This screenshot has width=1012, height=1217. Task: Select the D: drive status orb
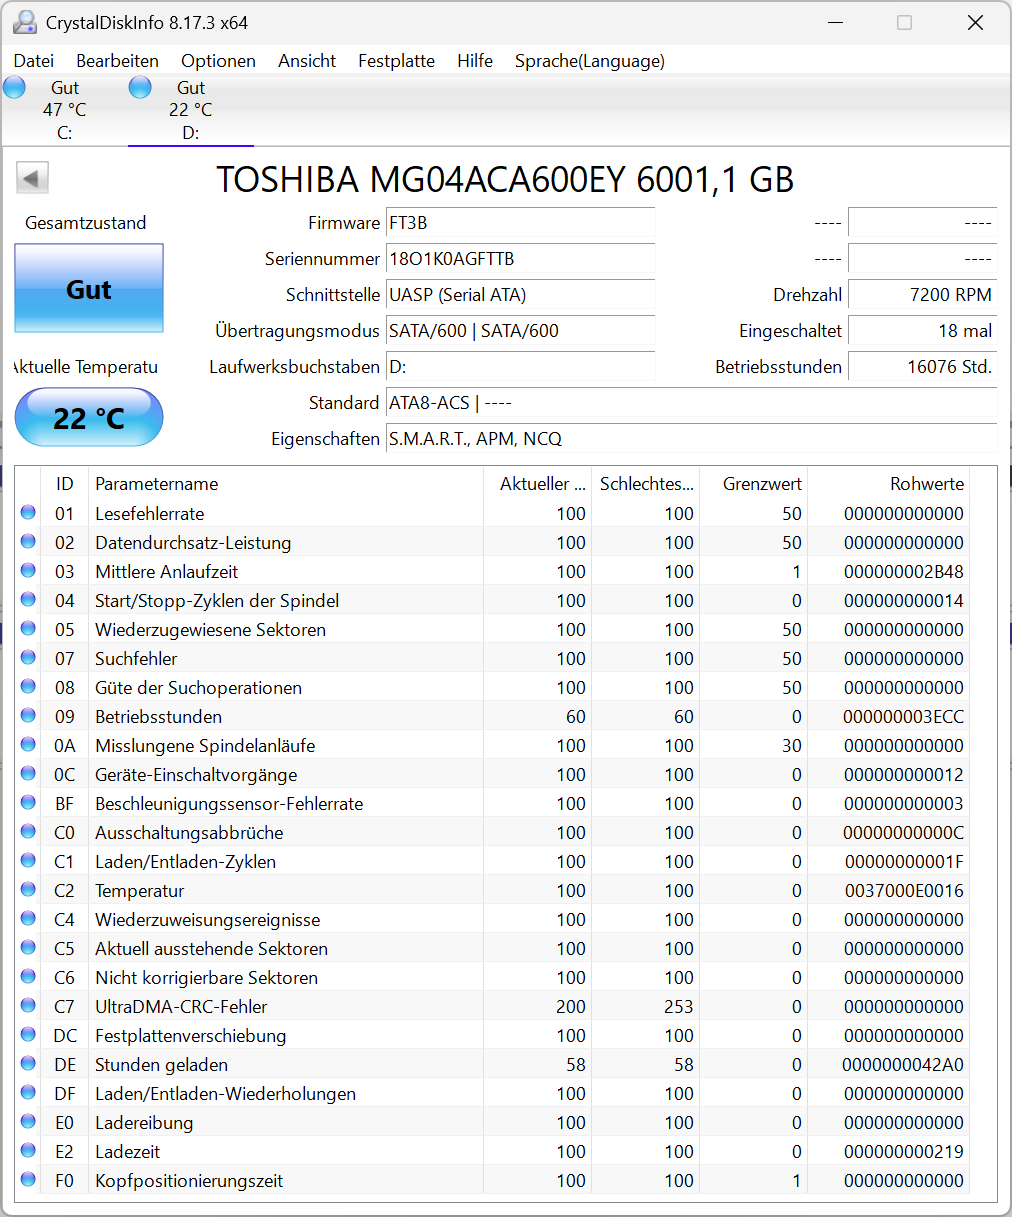[141, 88]
